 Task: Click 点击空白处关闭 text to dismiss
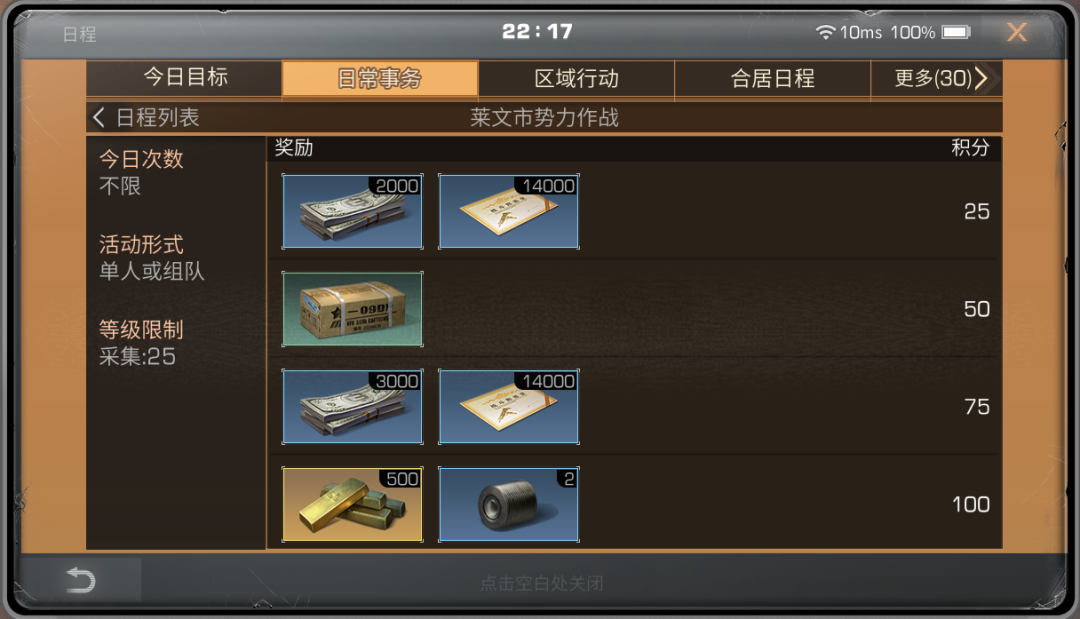(541, 583)
